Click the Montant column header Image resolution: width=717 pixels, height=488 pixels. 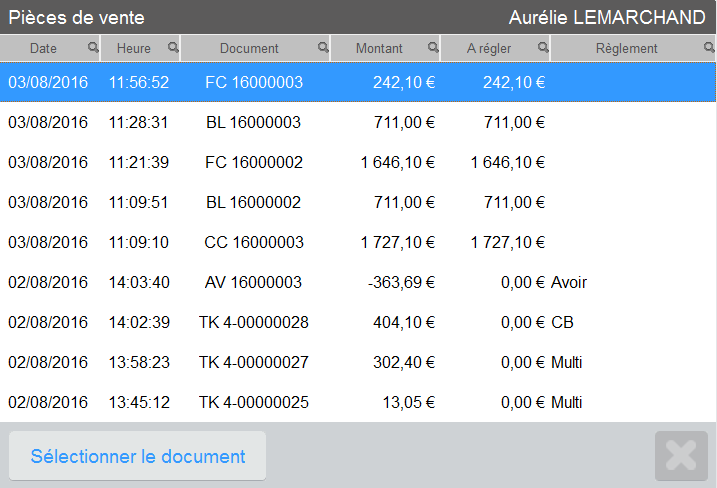(379, 48)
